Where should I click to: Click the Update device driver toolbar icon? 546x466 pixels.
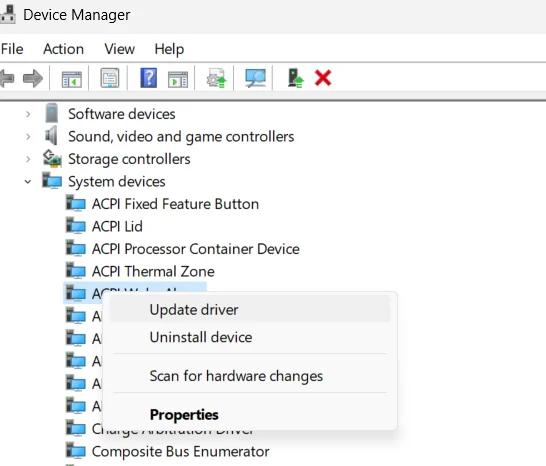pyautogui.click(x=216, y=78)
